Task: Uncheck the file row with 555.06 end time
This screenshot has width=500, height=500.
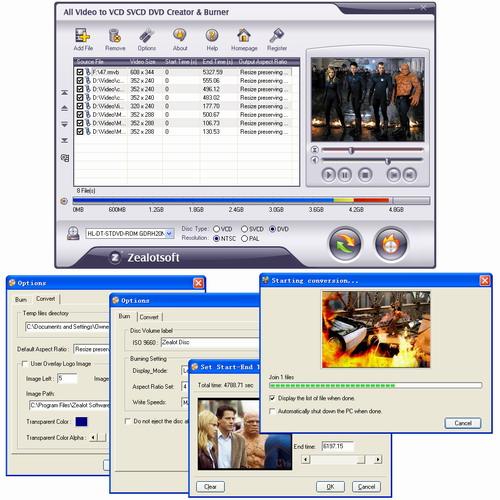Action: coord(80,81)
